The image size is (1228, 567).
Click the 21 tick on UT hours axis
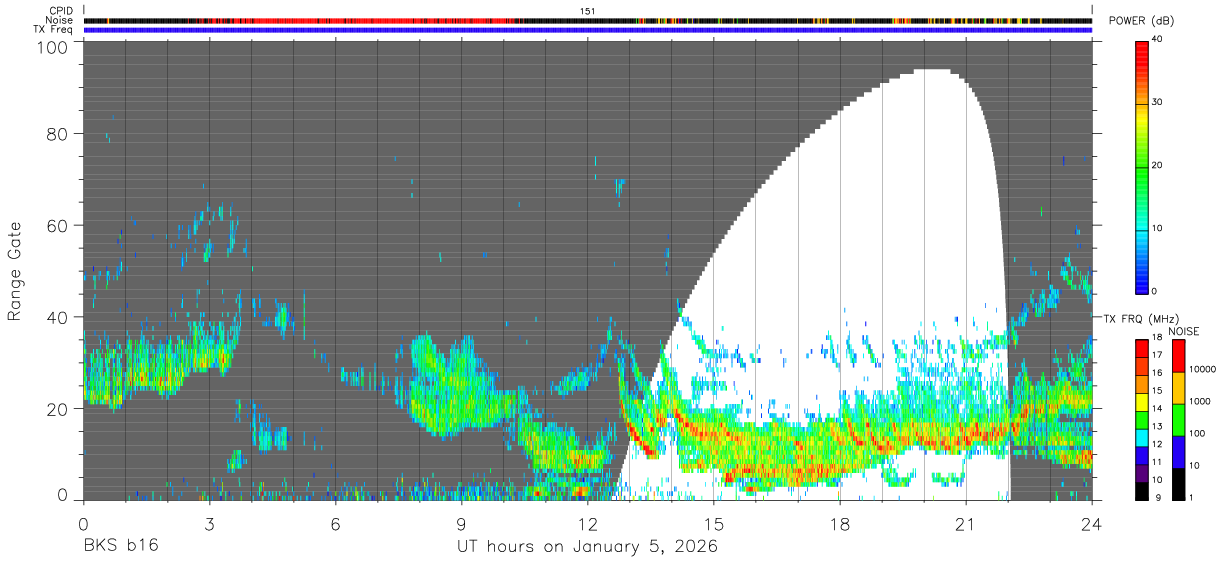[966, 523]
